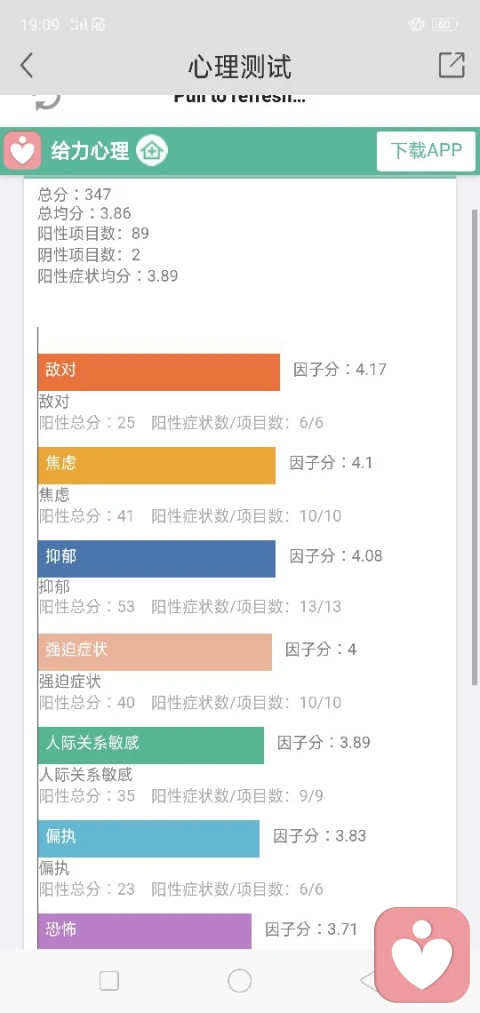480x1013 pixels.
Task: Click the 下载APP button
Action: [x=426, y=151]
